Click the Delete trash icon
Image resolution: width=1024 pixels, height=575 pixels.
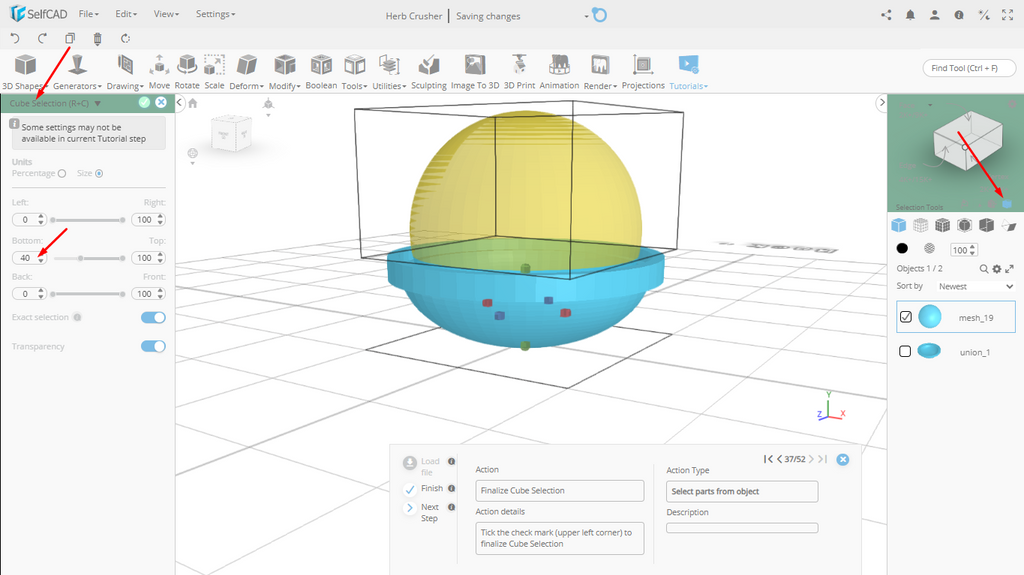click(97, 39)
